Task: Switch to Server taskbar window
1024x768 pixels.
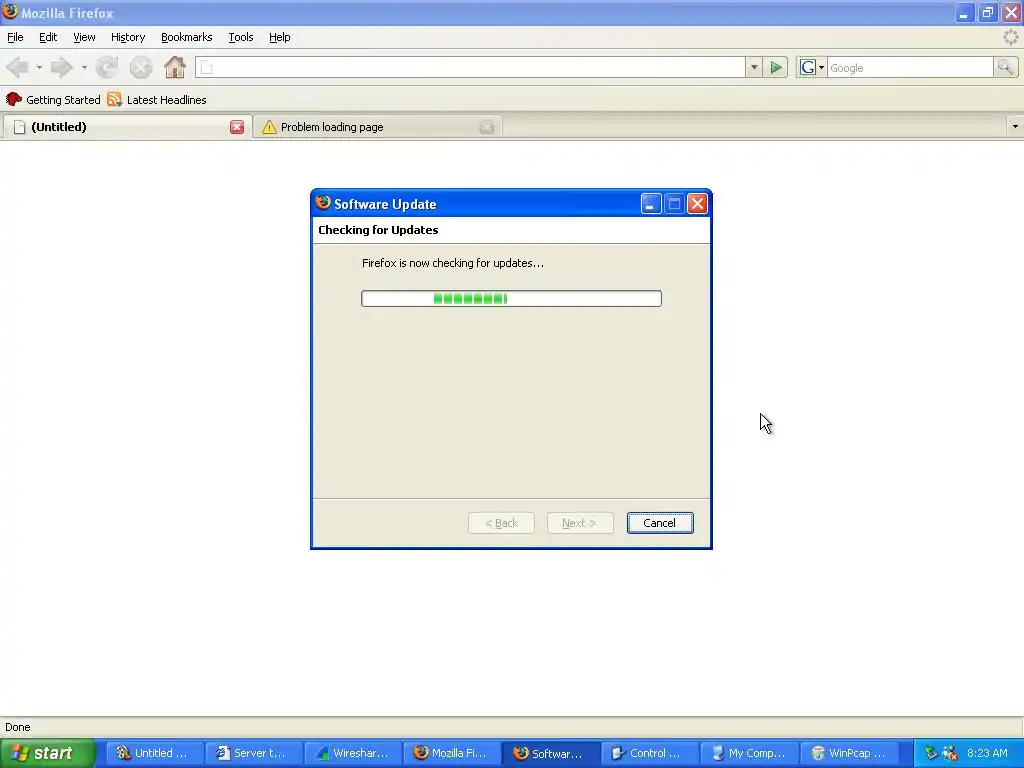Action: click(x=253, y=753)
